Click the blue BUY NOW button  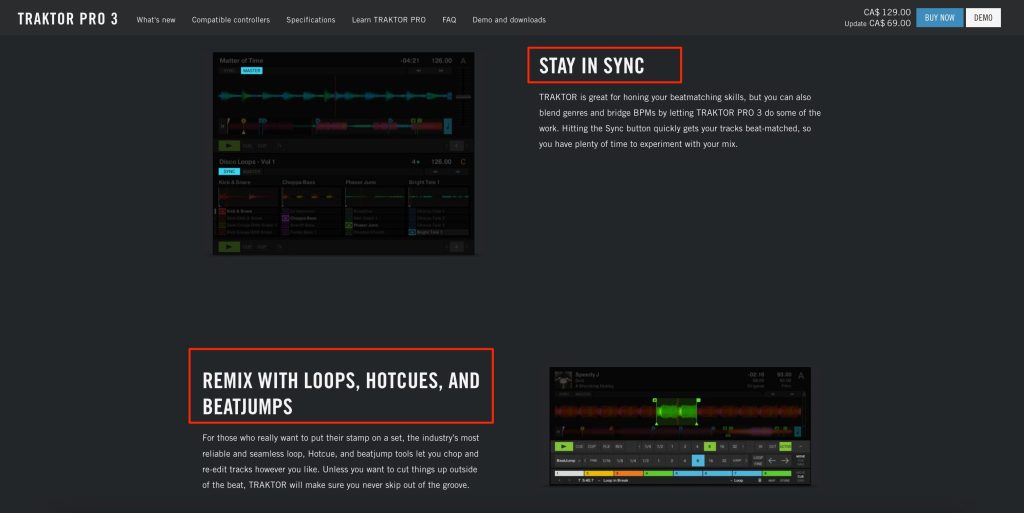click(x=939, y=18)
